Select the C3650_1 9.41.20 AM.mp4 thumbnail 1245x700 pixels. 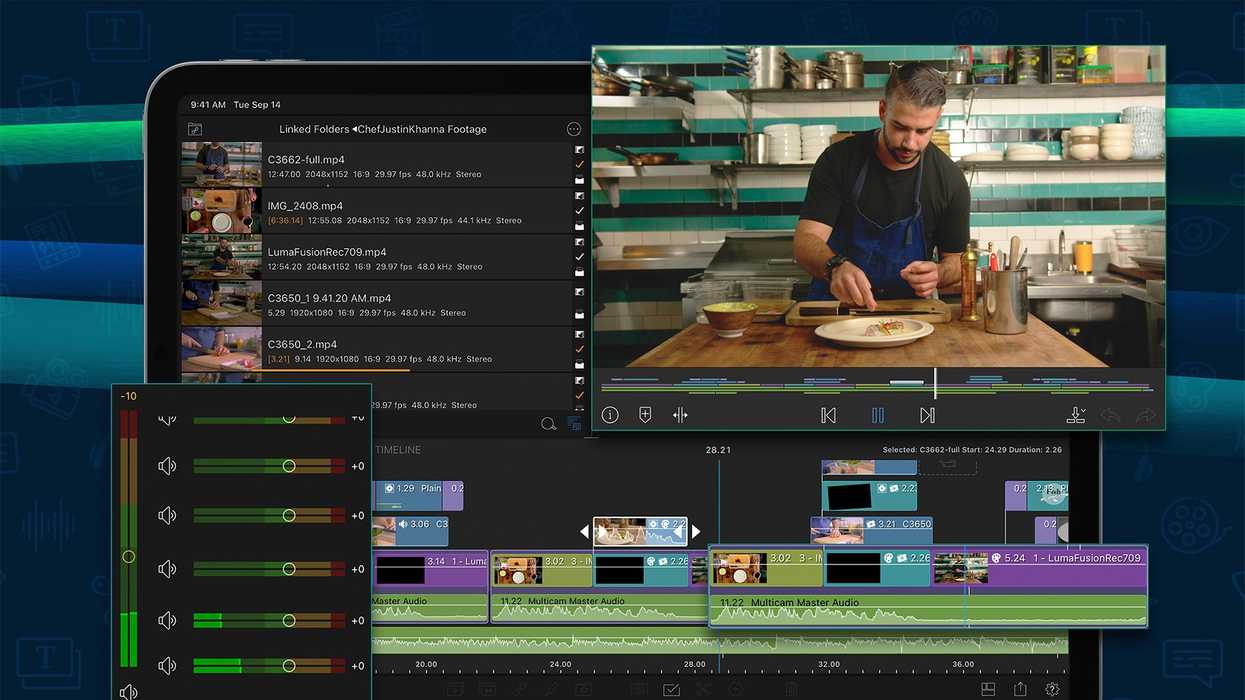pyautogui.click(x=221, y=302)
